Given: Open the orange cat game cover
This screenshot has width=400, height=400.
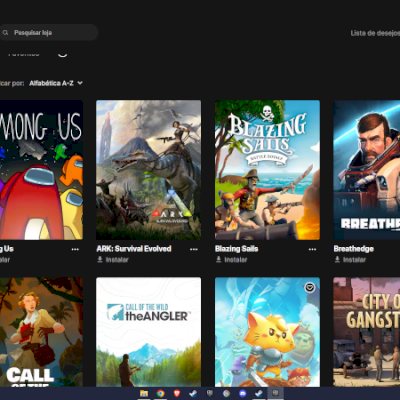Looking at the screenshot, I should (267, 332).
